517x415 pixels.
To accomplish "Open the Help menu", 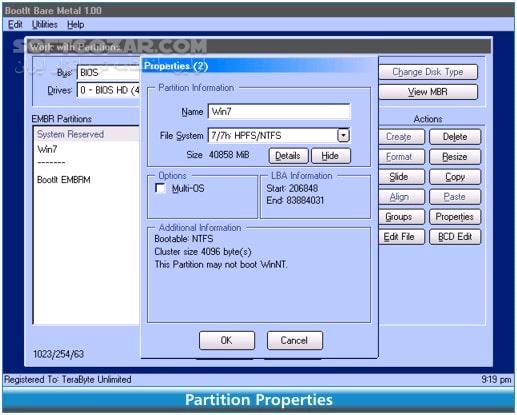I will pyautogui.click(x=76, y=25).
